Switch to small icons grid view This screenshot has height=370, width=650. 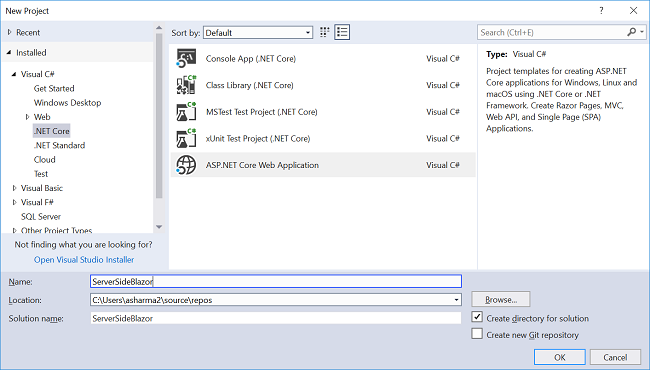pyautogui.click(x=325, y=32)
